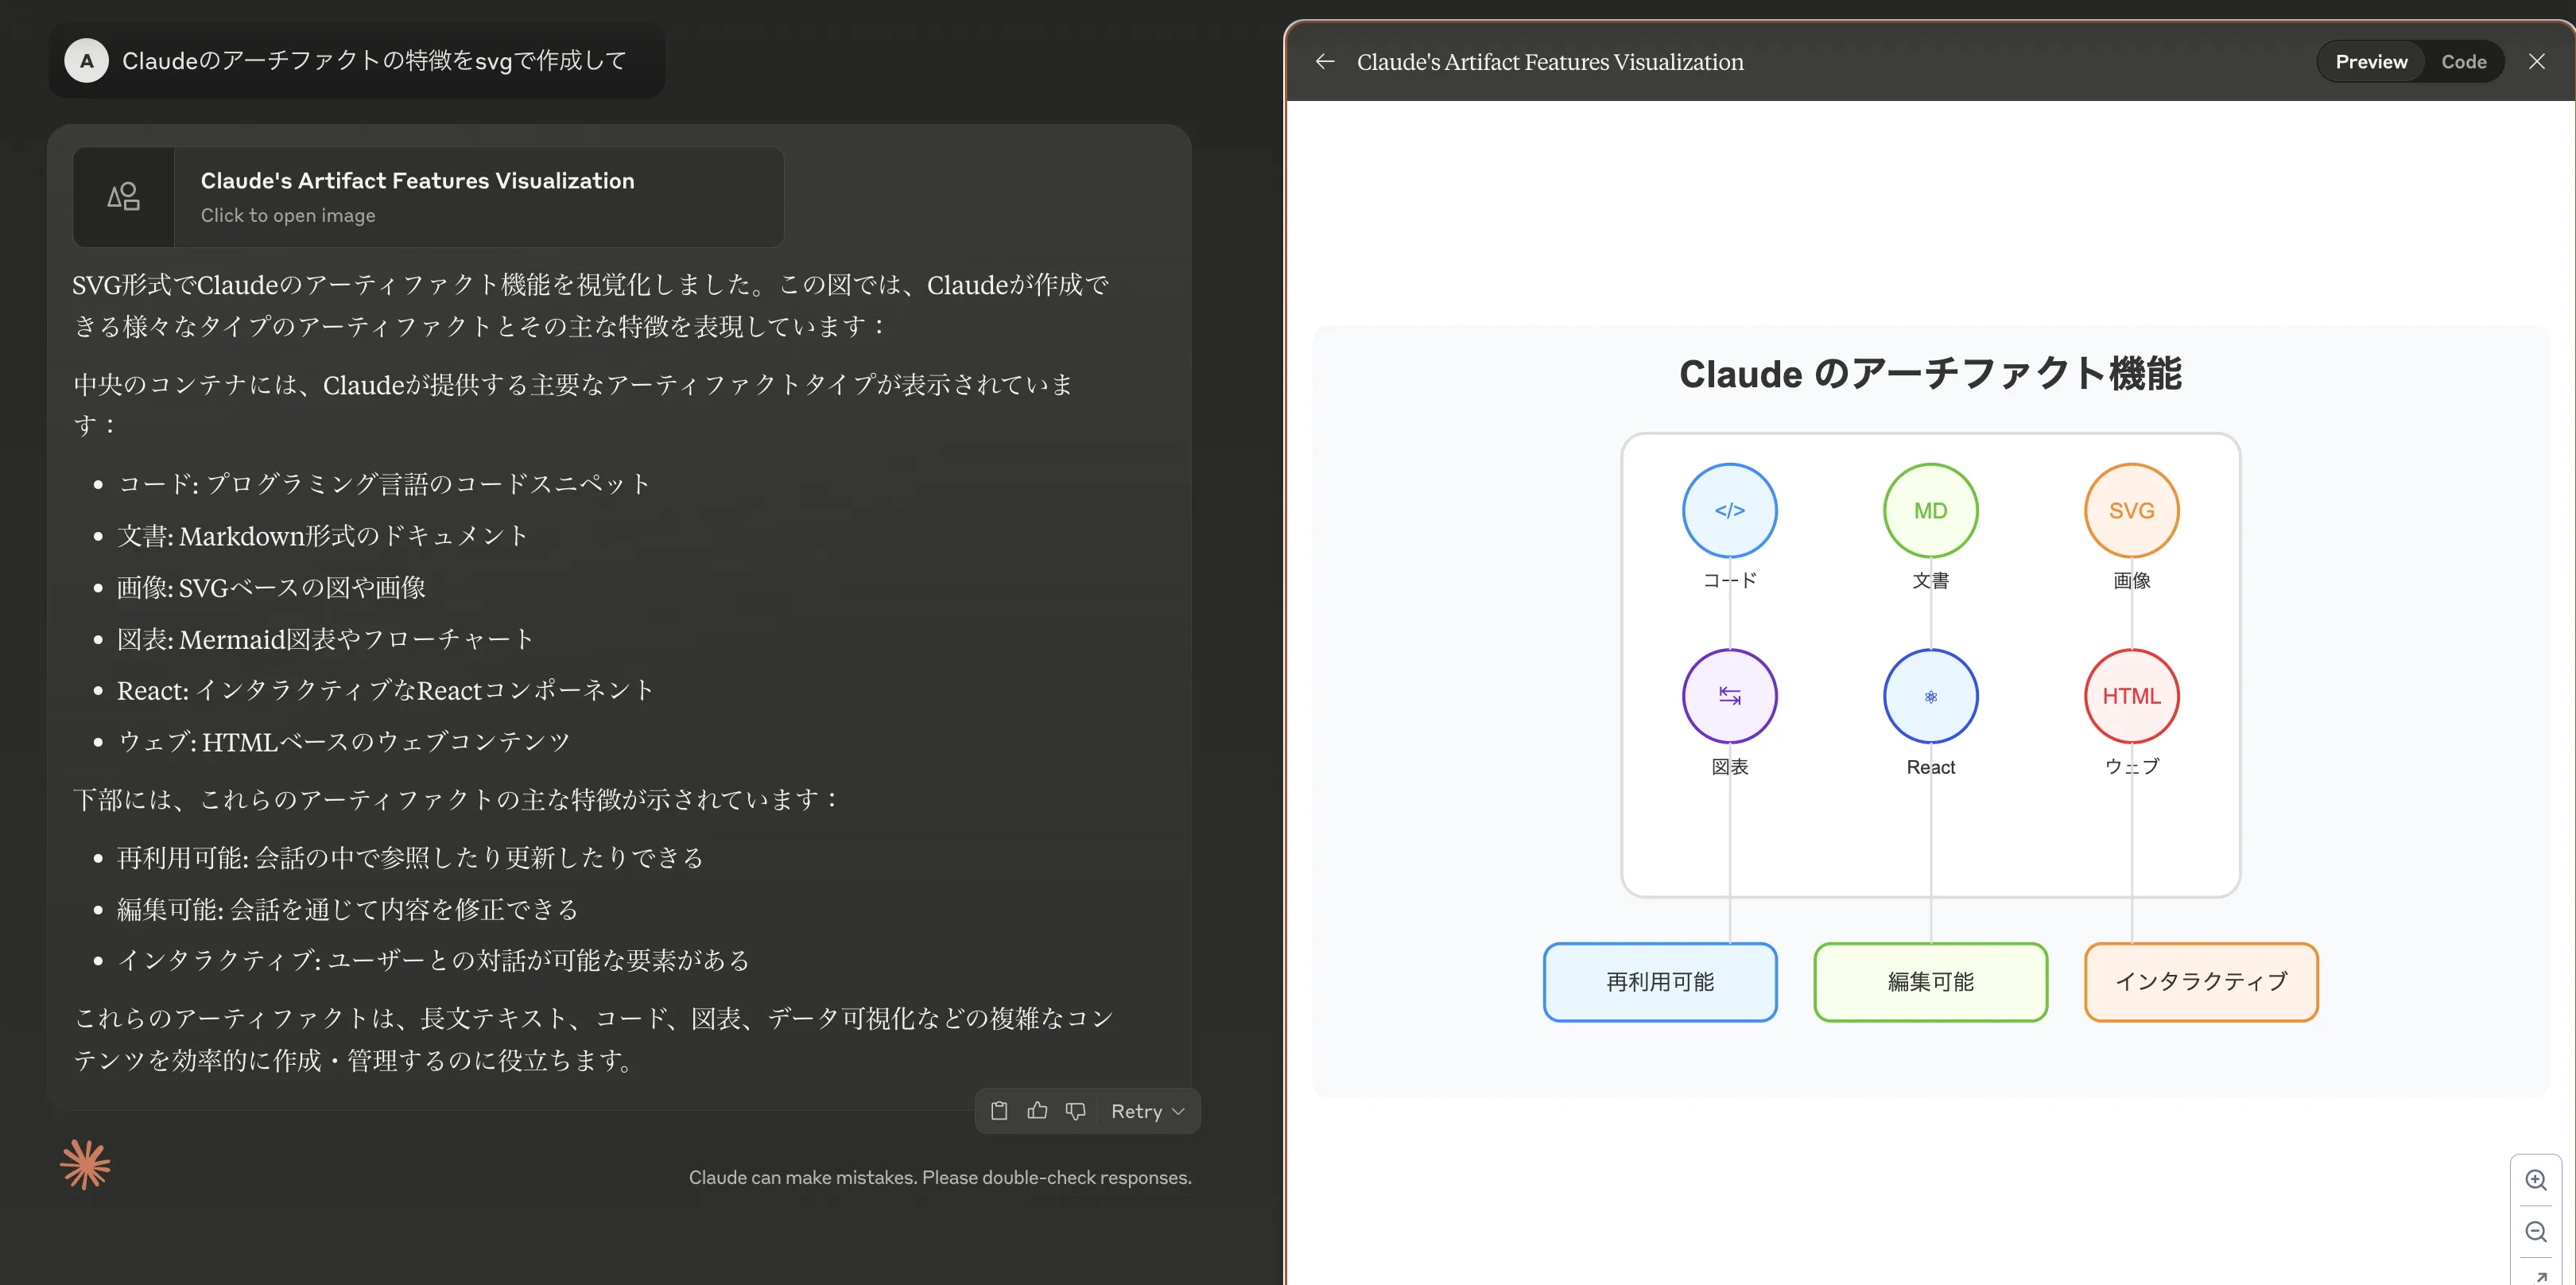
Task: Copy the response with clipboard icon
Action: pyautogui.click(x=999, y=1111)
